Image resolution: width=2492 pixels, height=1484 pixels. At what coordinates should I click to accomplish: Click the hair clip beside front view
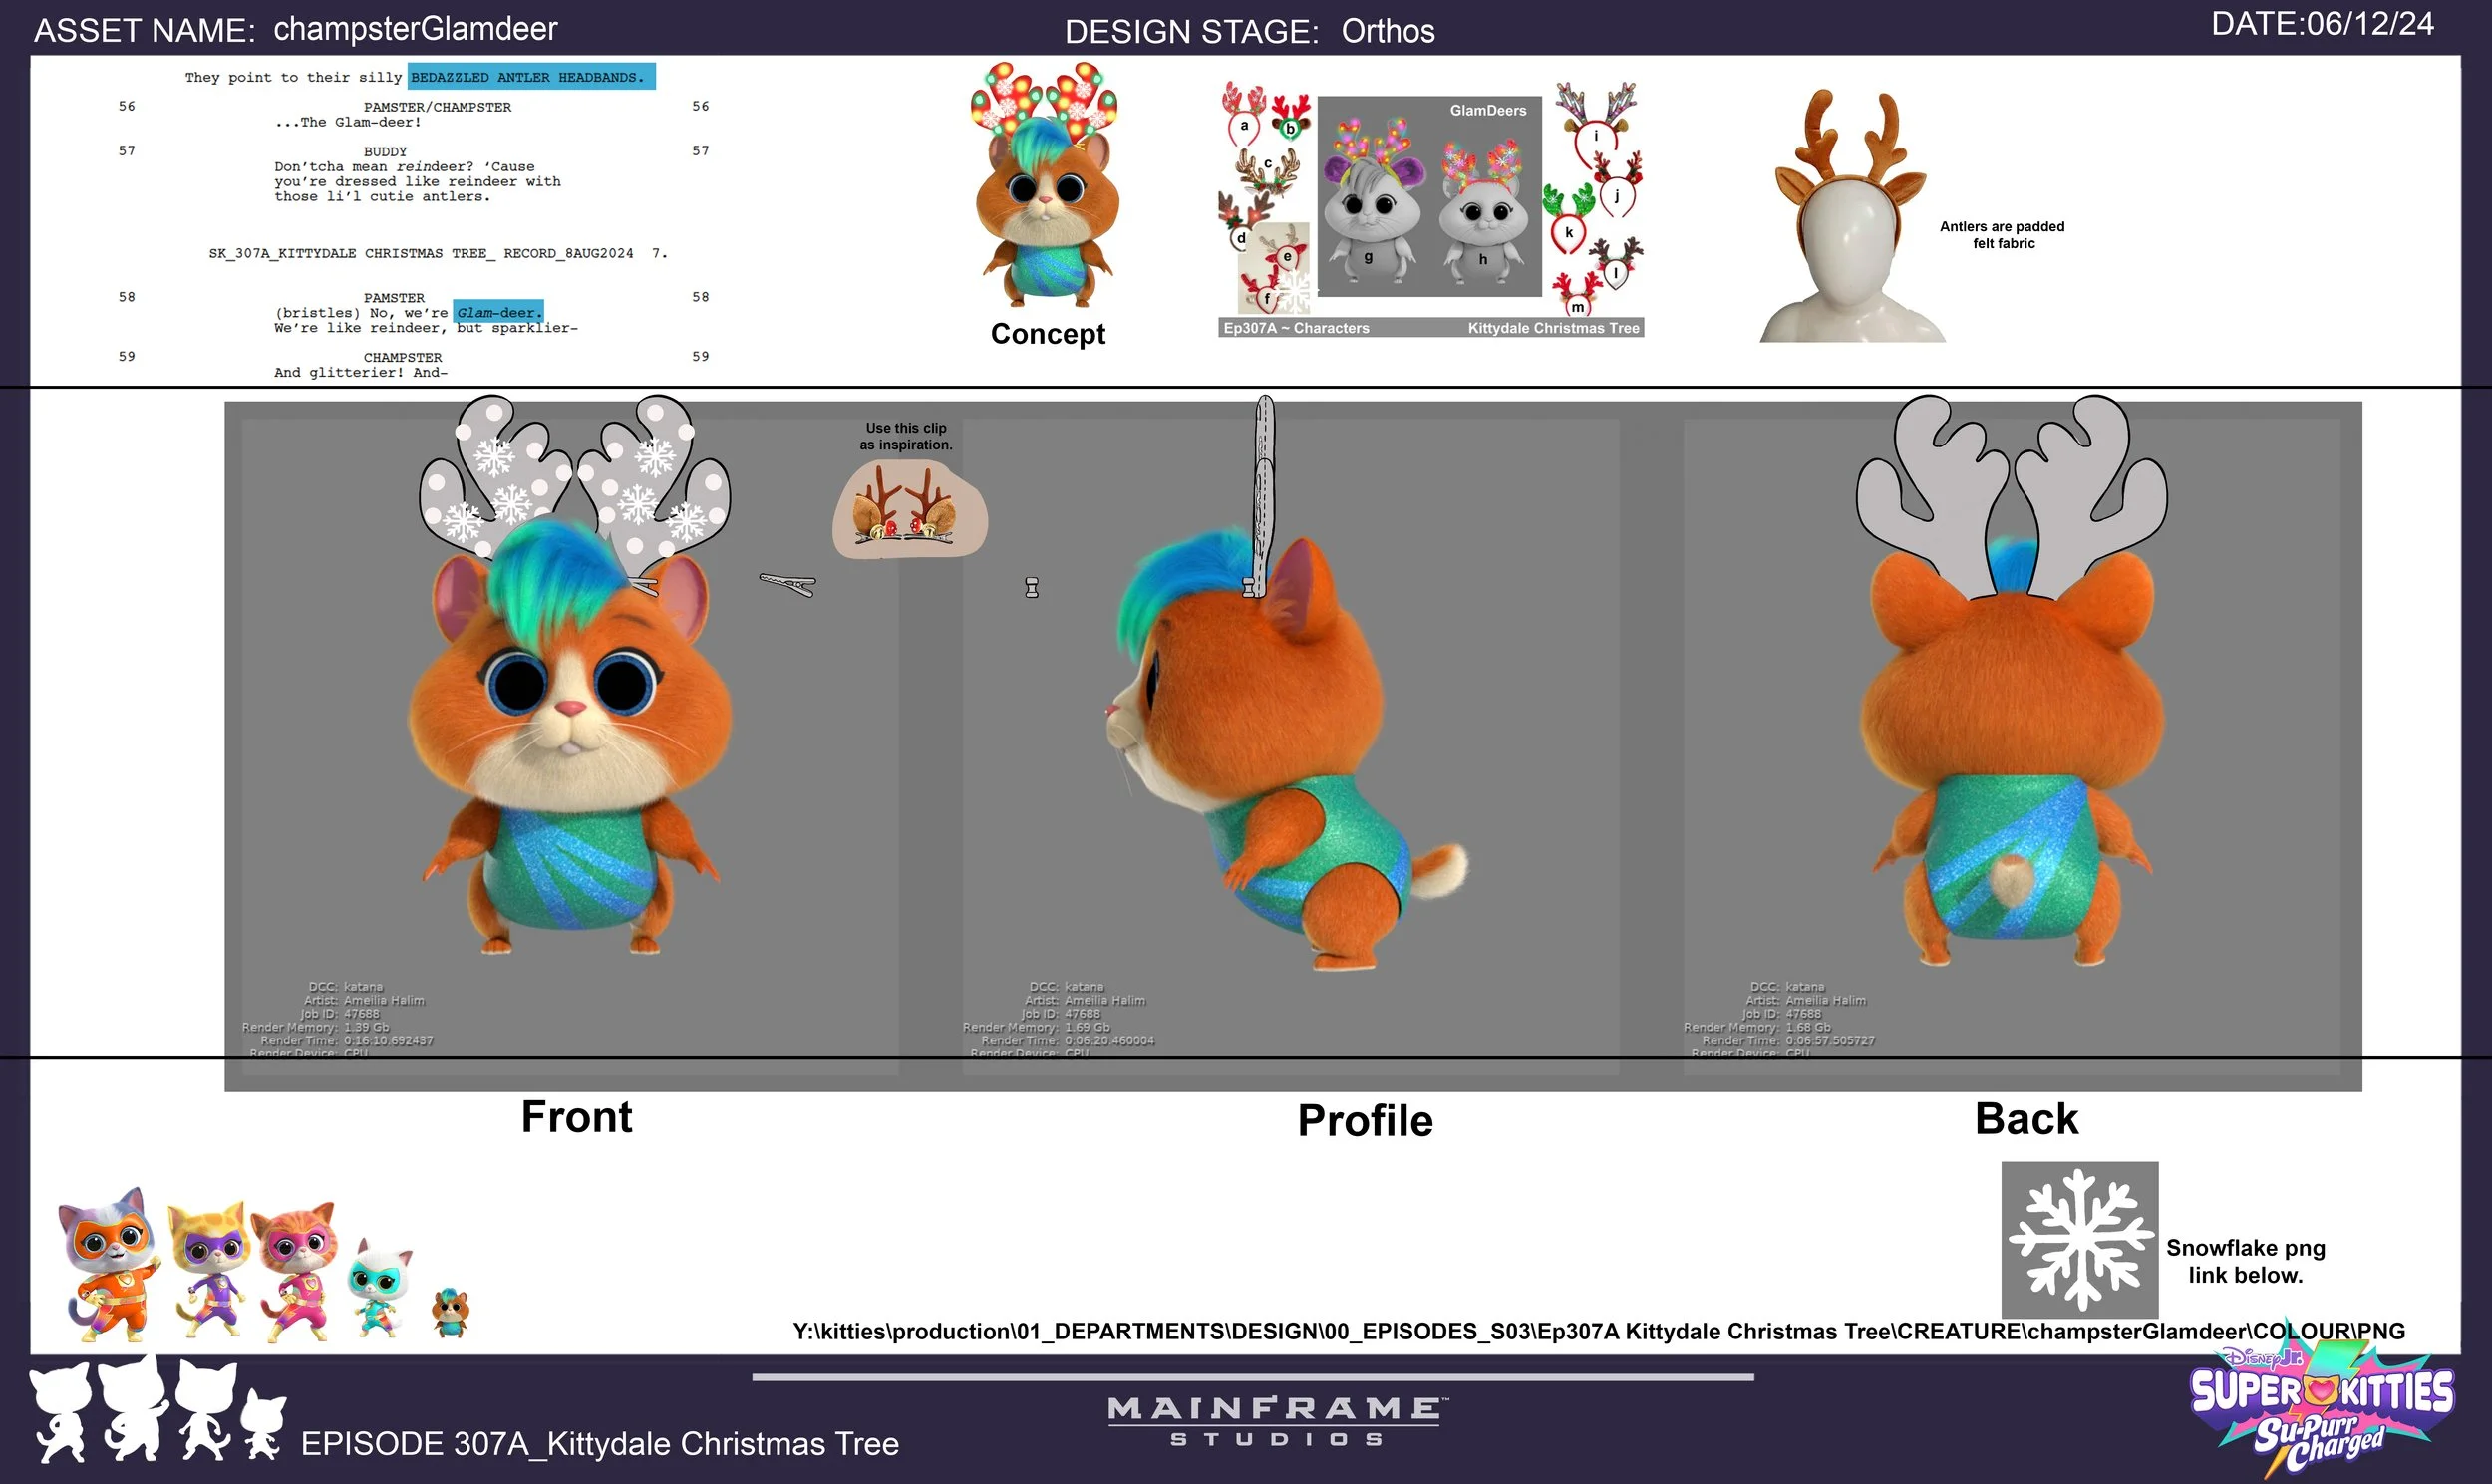pyautogui.click(x=788, y=584)
